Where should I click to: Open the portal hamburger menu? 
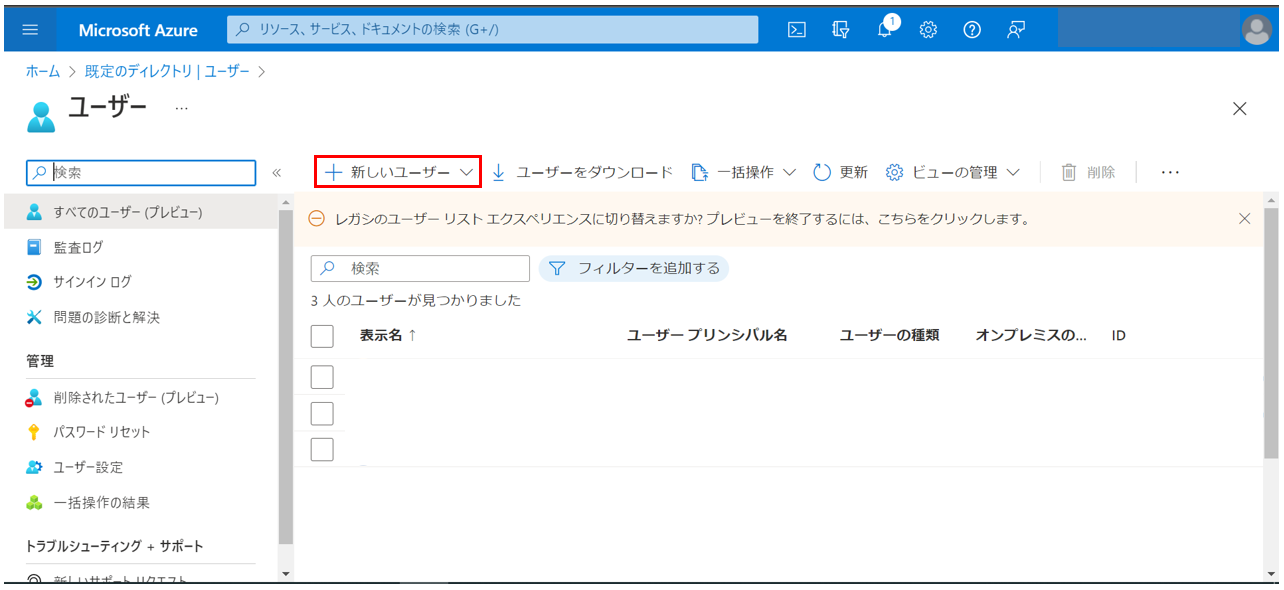coord(29,29)
